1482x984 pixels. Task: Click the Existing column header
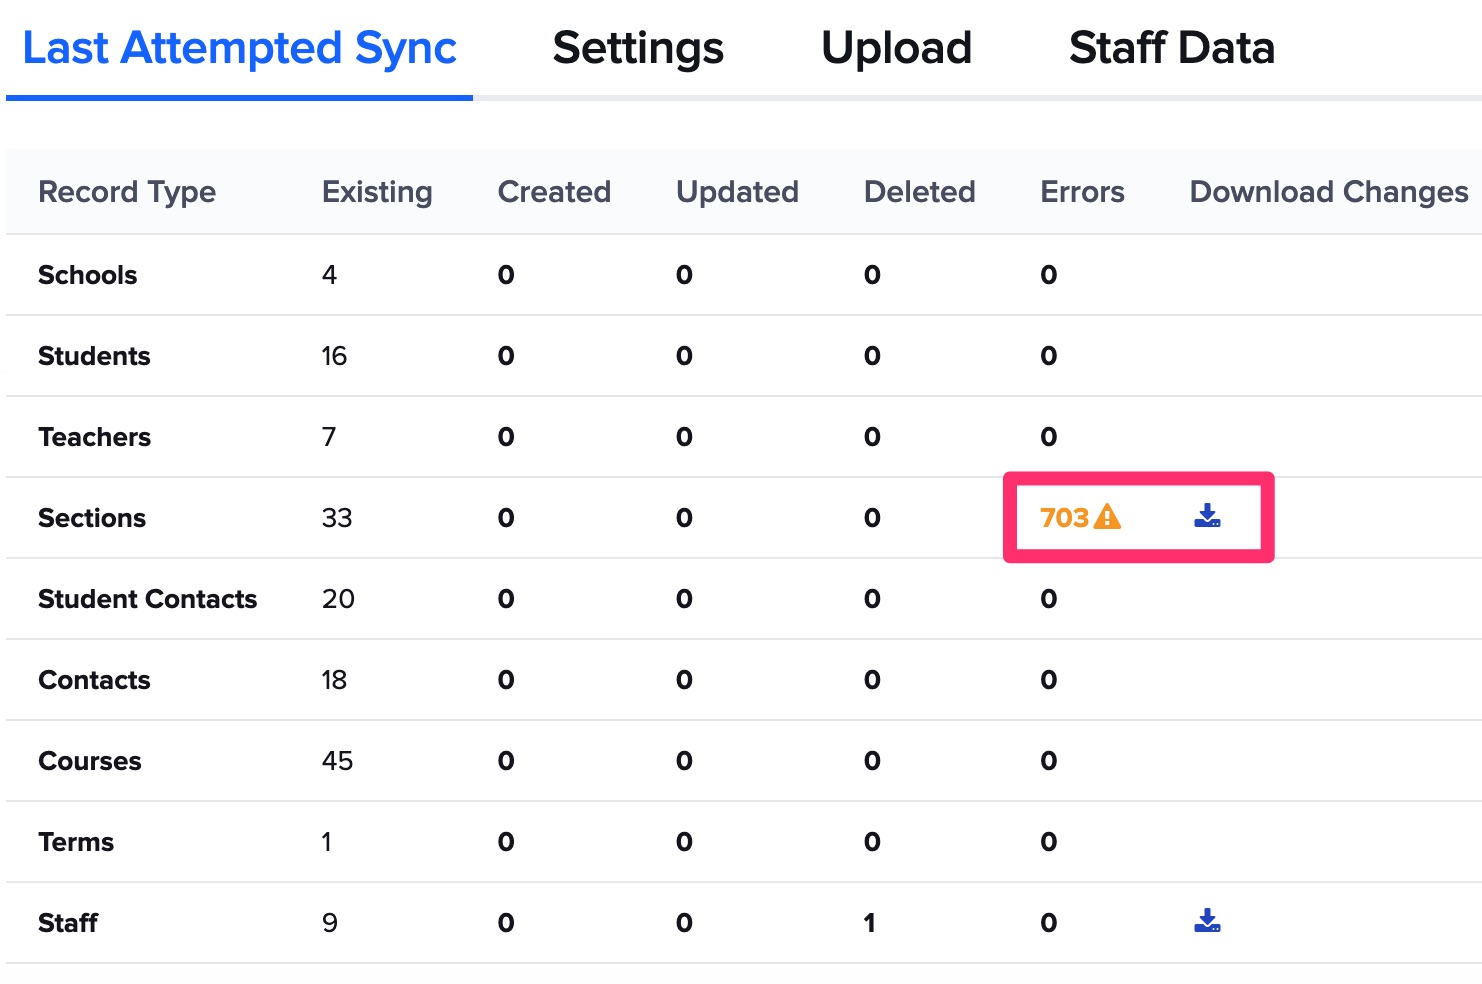coord(377,191)
